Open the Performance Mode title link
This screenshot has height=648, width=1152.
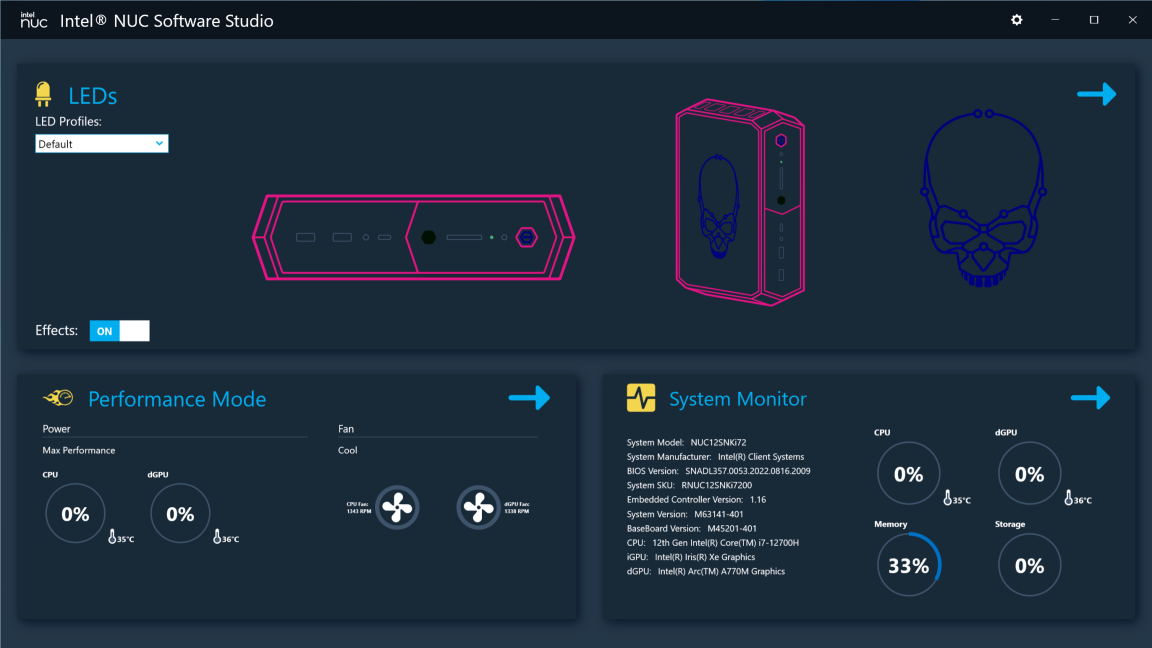pos(177,399)
